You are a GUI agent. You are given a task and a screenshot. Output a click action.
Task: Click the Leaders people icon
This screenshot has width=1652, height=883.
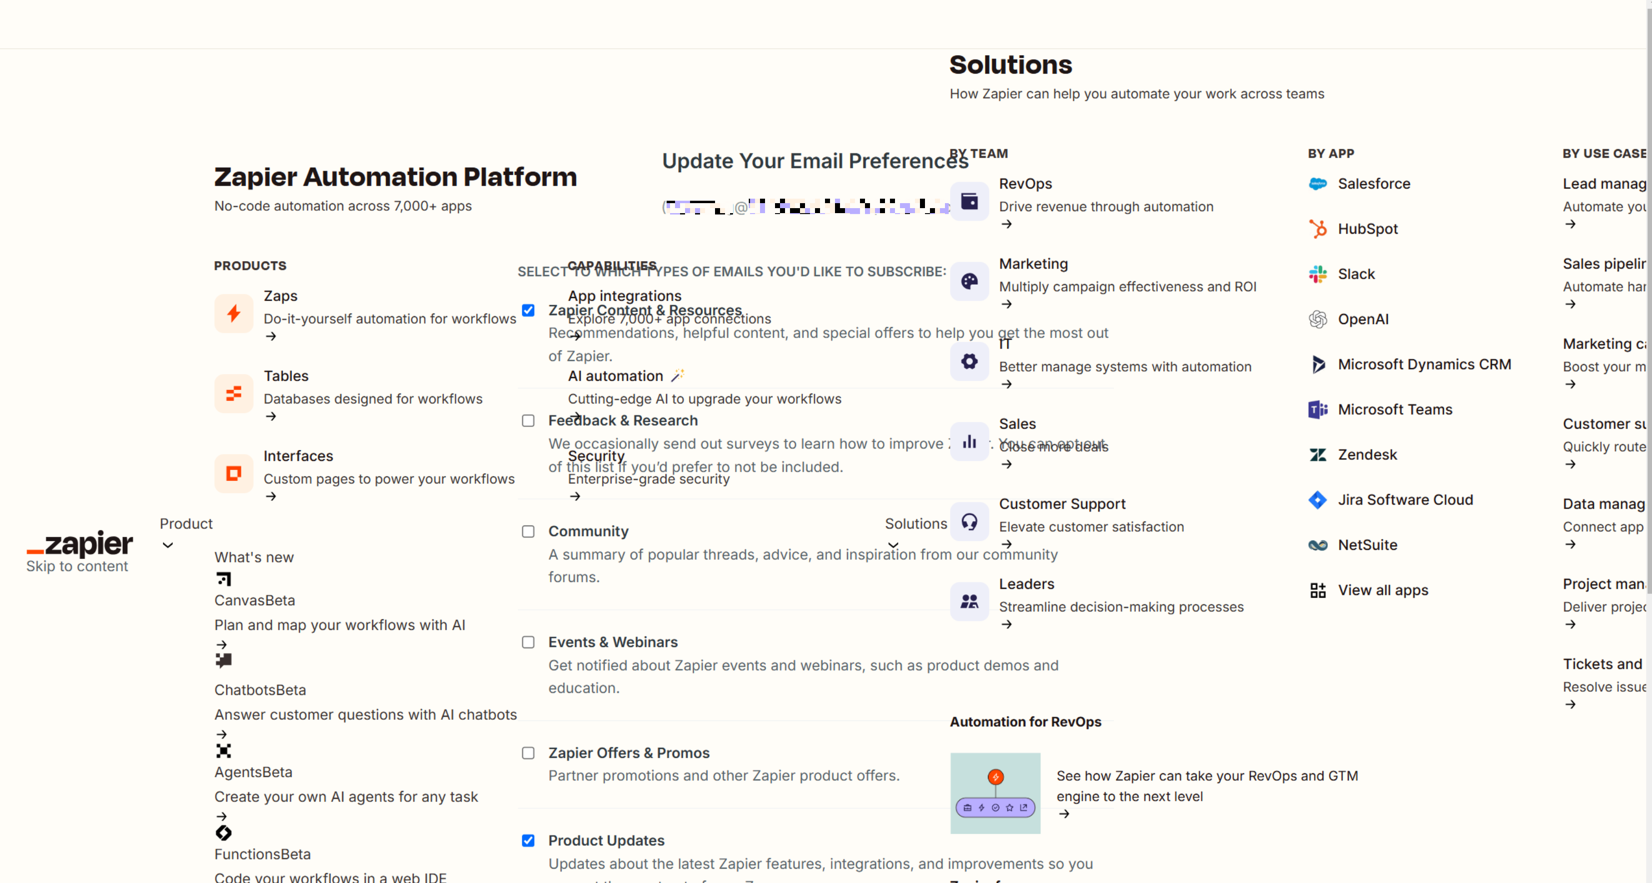coord(969,601)
